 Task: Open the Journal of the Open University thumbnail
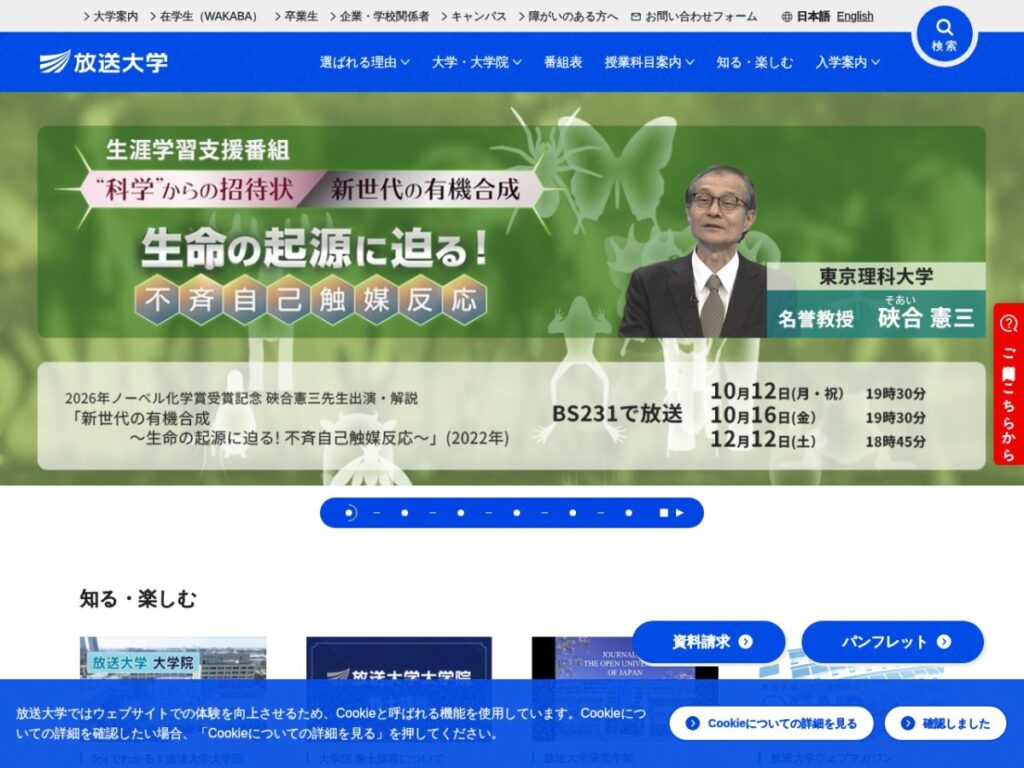pyautogui.click(x=625, y=658)
